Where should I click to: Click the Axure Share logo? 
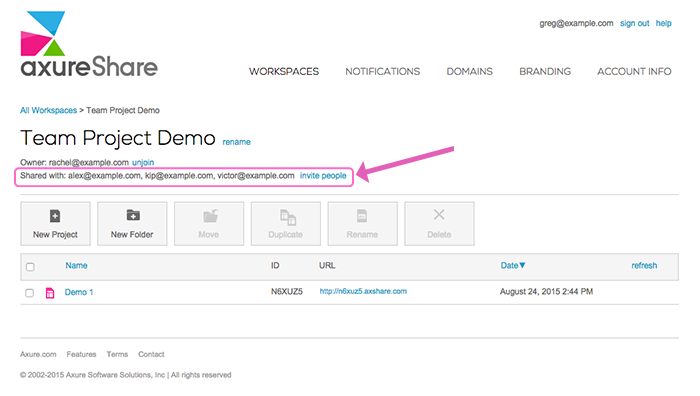pyautogui.click(x=89, y=44)
